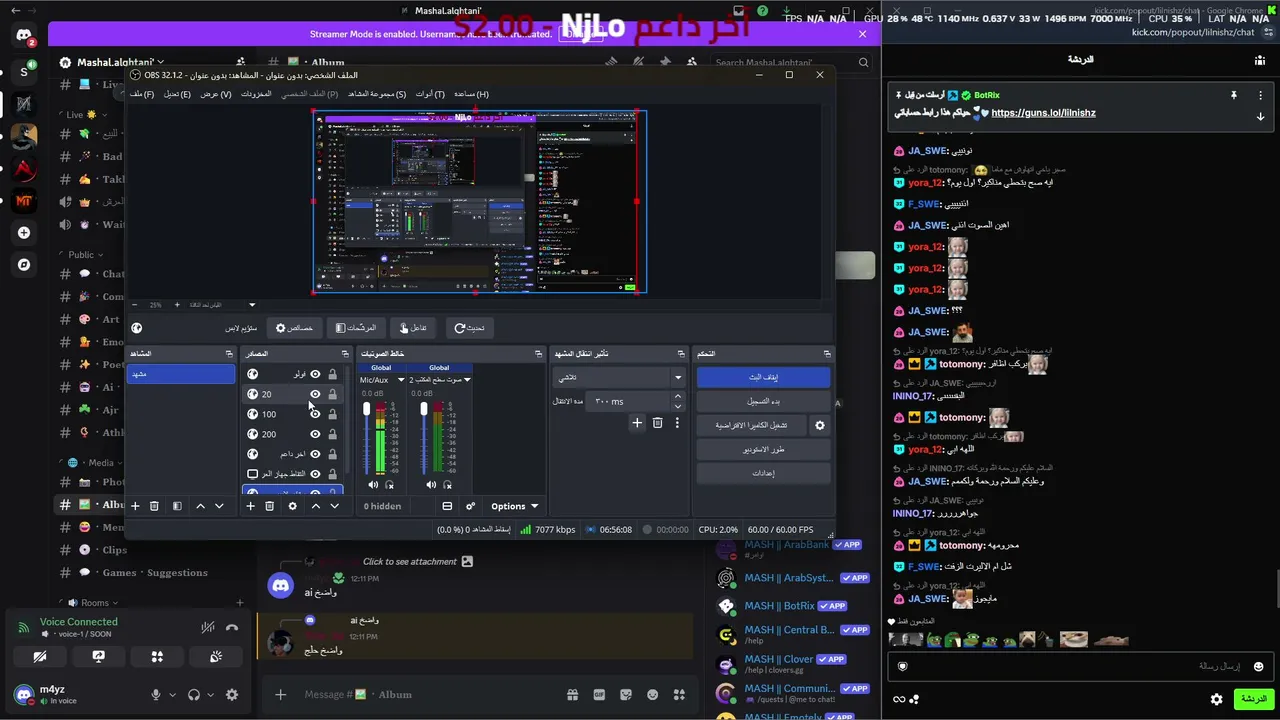The image size is (1280, 720).
Task: Add a new source in OBS sources panel
Action: 250,506
